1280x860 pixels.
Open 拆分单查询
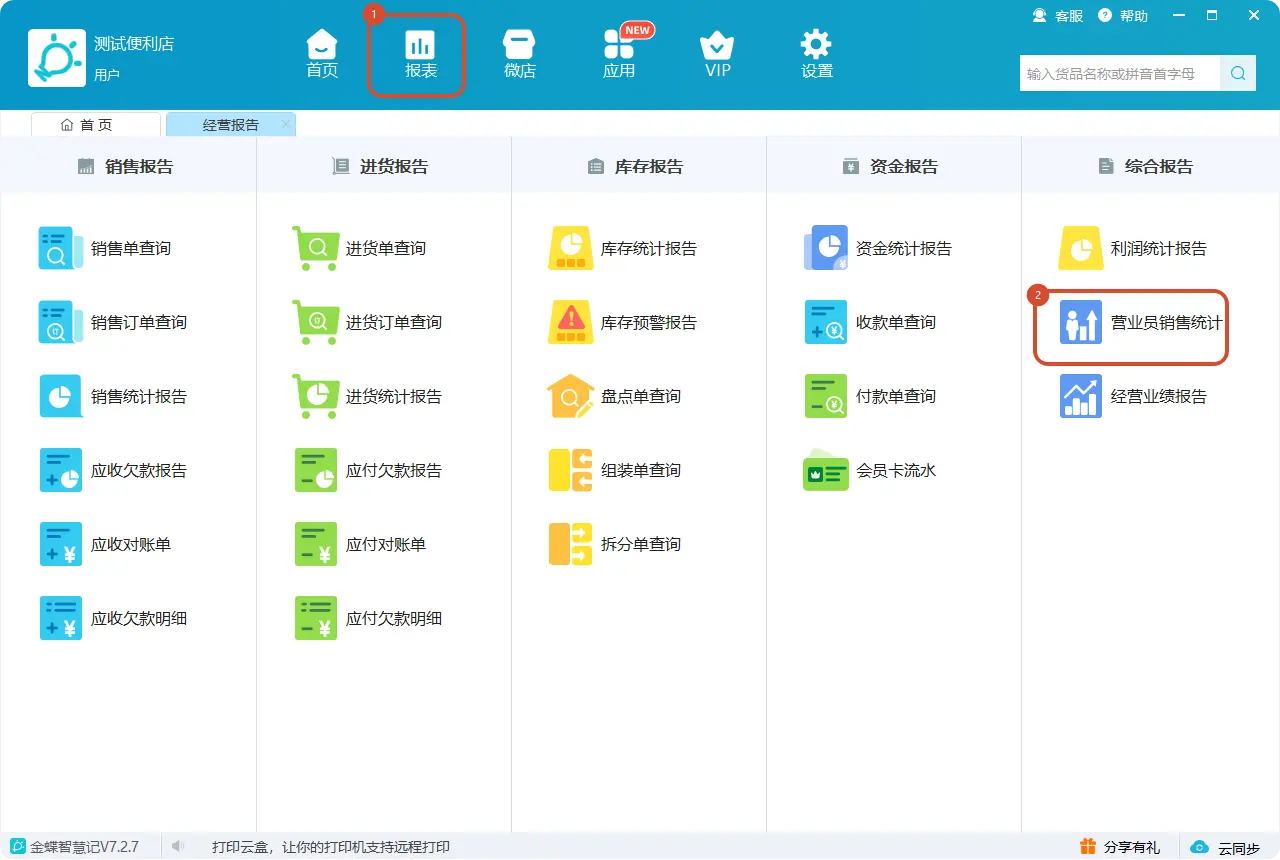coord(614,544)
